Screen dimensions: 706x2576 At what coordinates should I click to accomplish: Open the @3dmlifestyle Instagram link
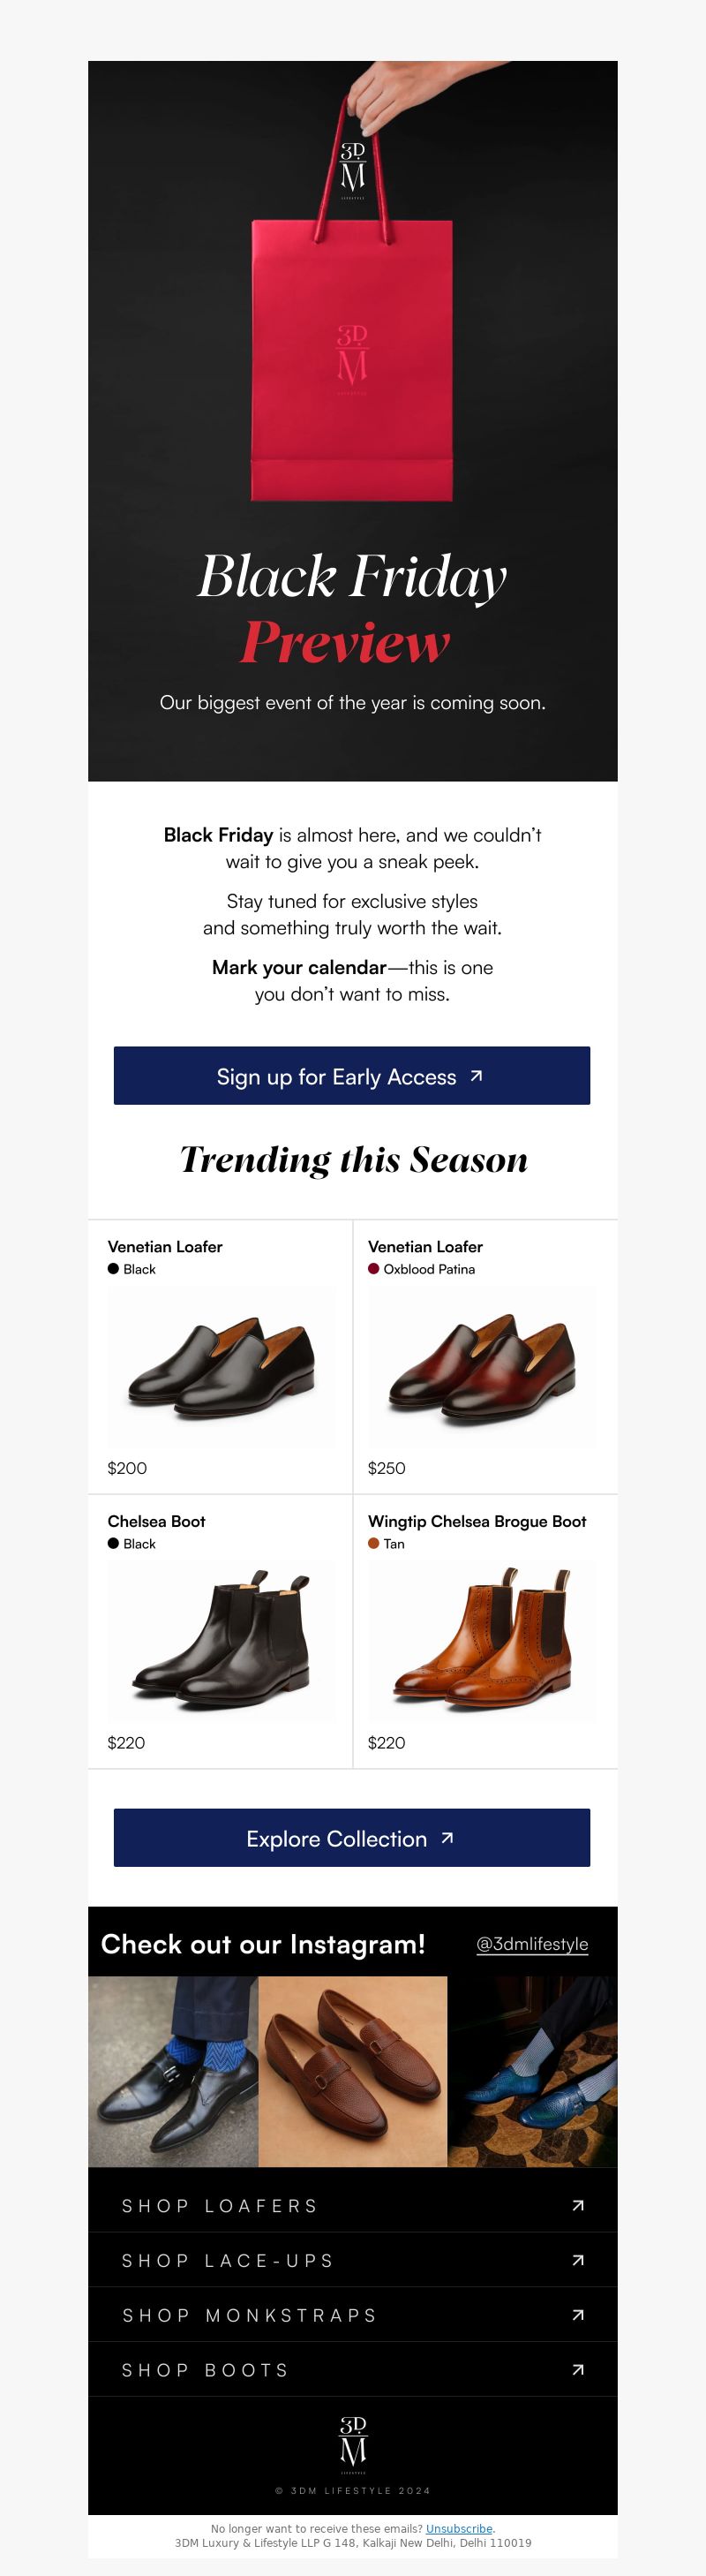click(532, 1944)
